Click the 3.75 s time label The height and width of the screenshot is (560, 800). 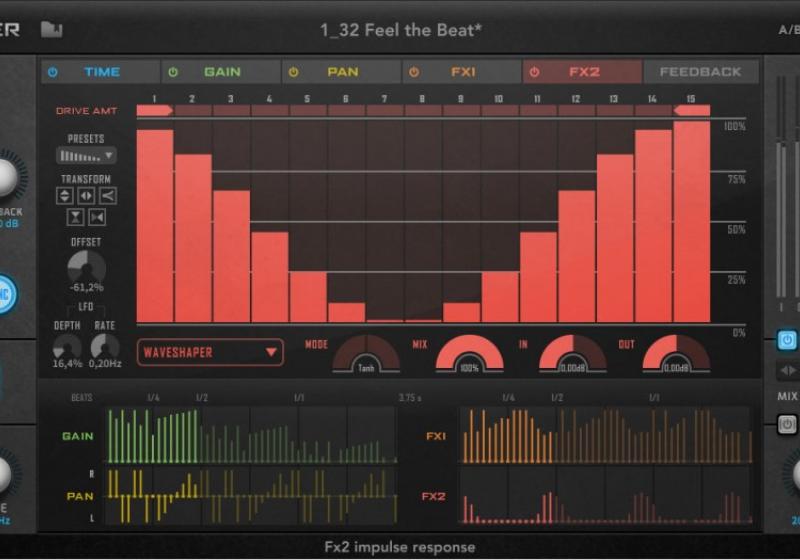tap(410, 397)
